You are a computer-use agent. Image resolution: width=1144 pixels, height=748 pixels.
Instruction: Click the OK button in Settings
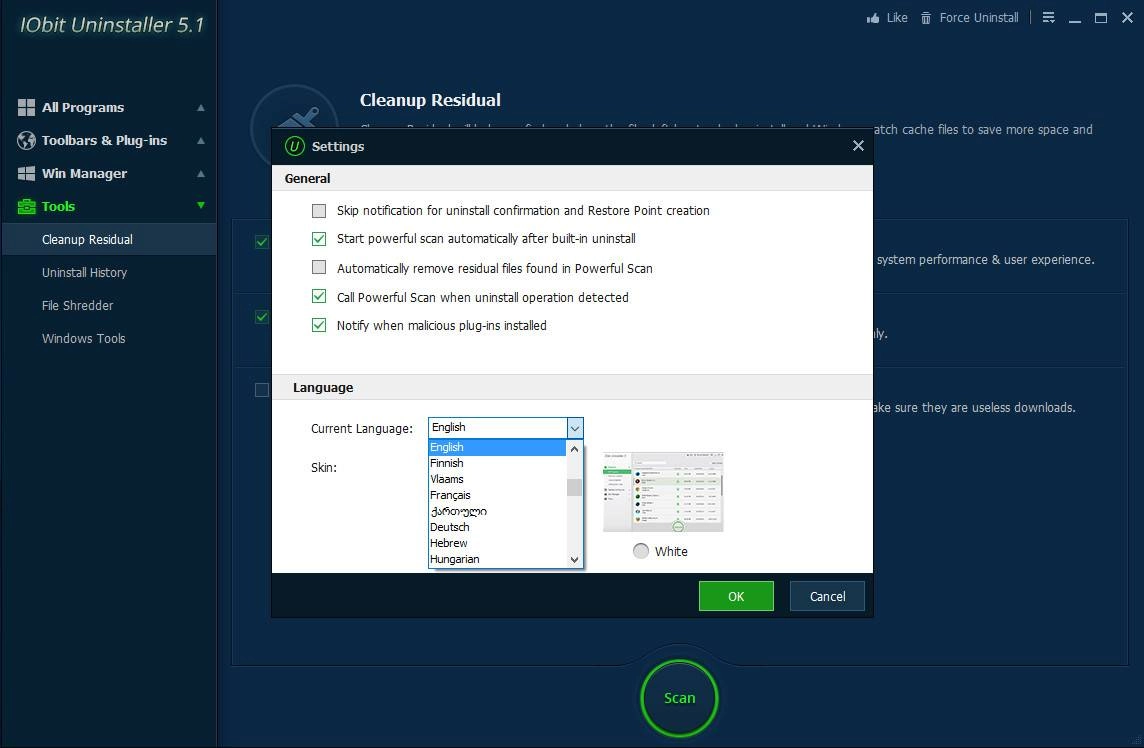pyautogui.click(x=736, y=596)
